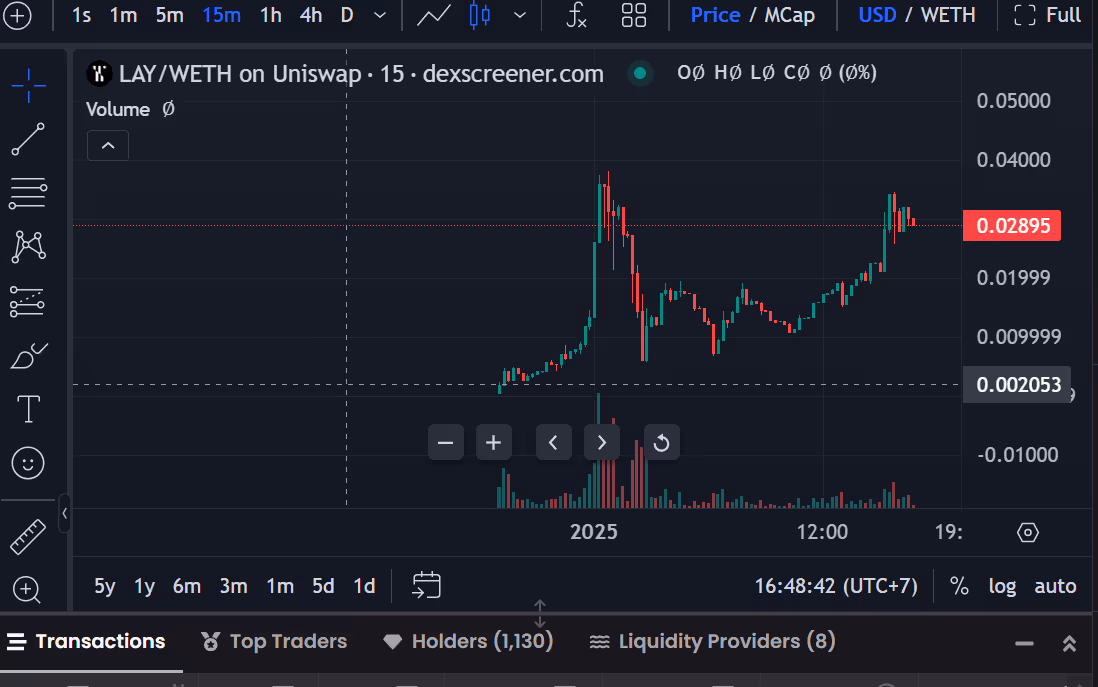The height and width of the screenshot is (687, 1098).
Task: Reset the chart view
Action: click(x=661, y=442)
